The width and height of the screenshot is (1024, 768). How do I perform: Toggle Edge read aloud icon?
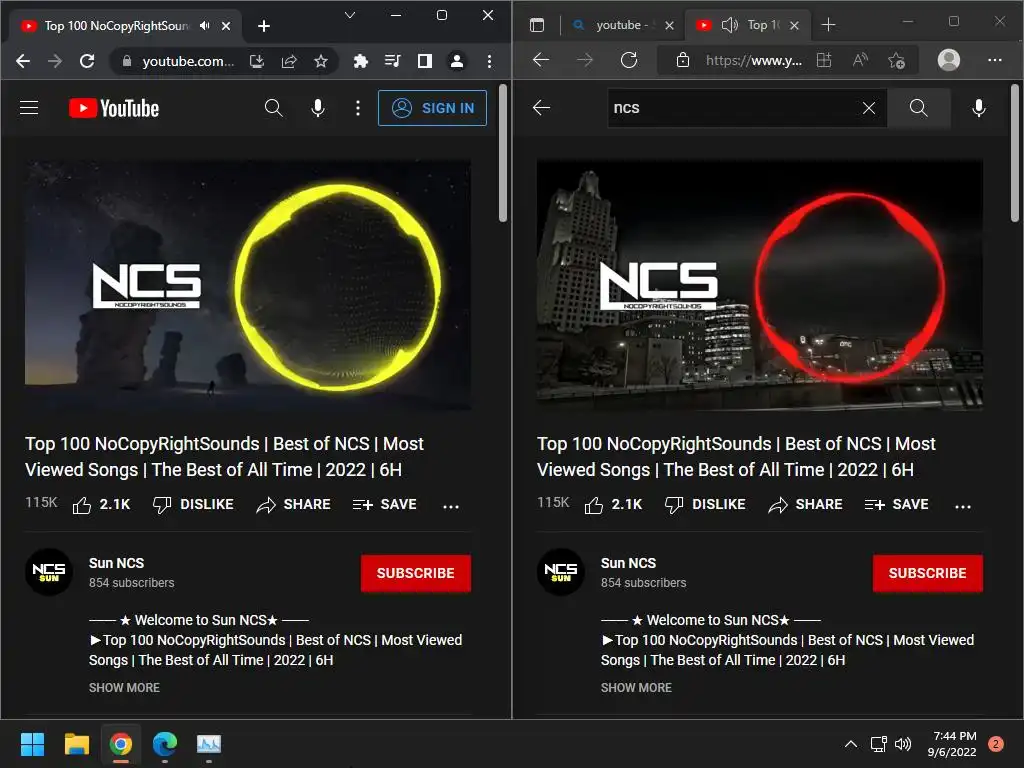861,60
